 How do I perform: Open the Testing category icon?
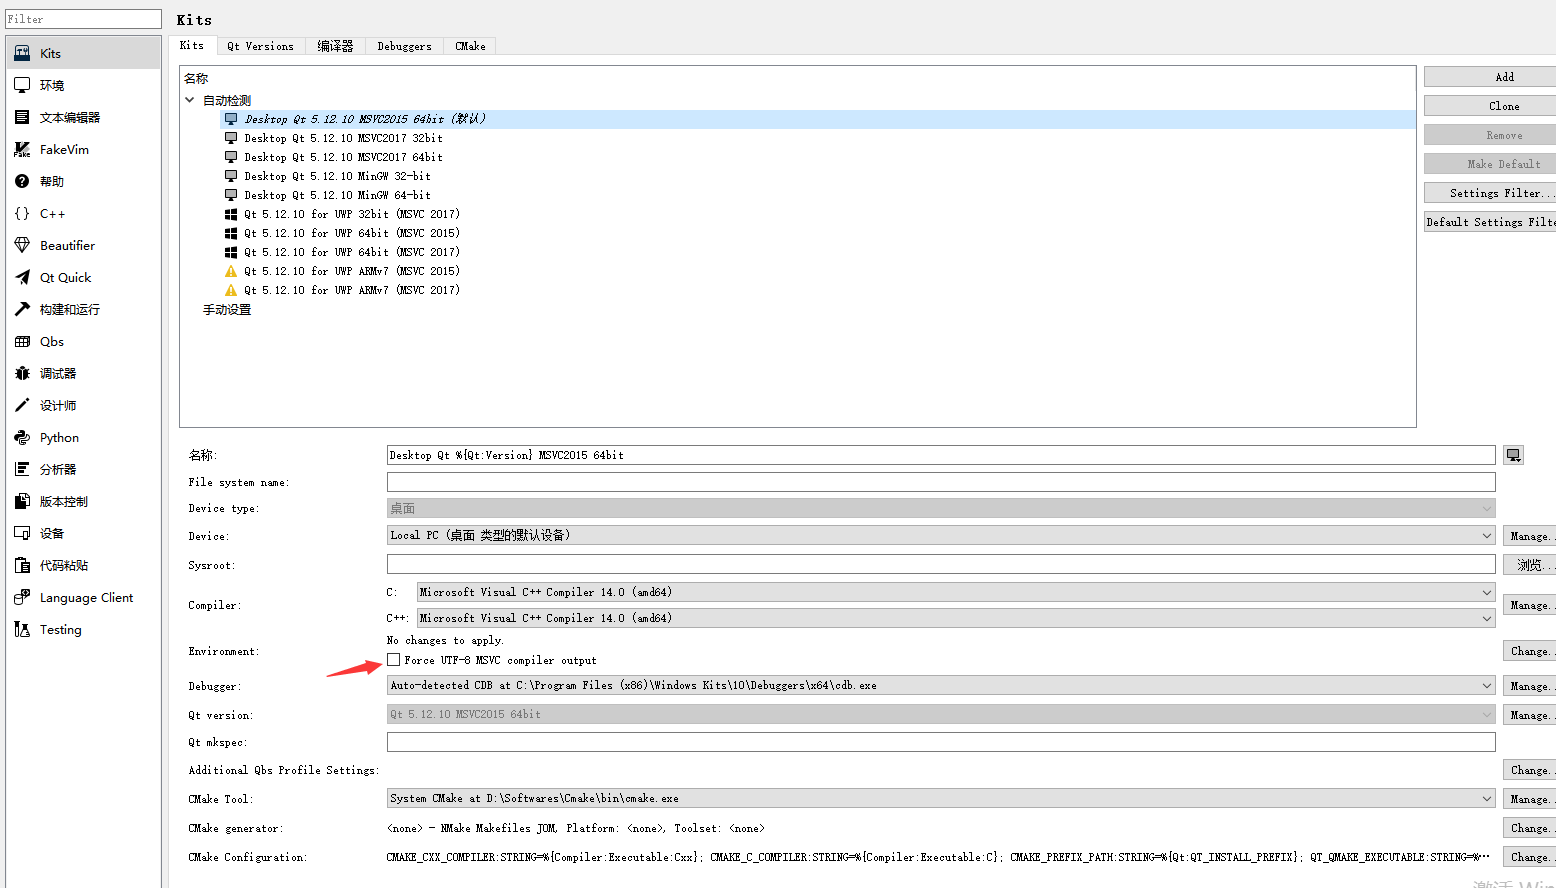pyautogui.click(x=22, y=630)
